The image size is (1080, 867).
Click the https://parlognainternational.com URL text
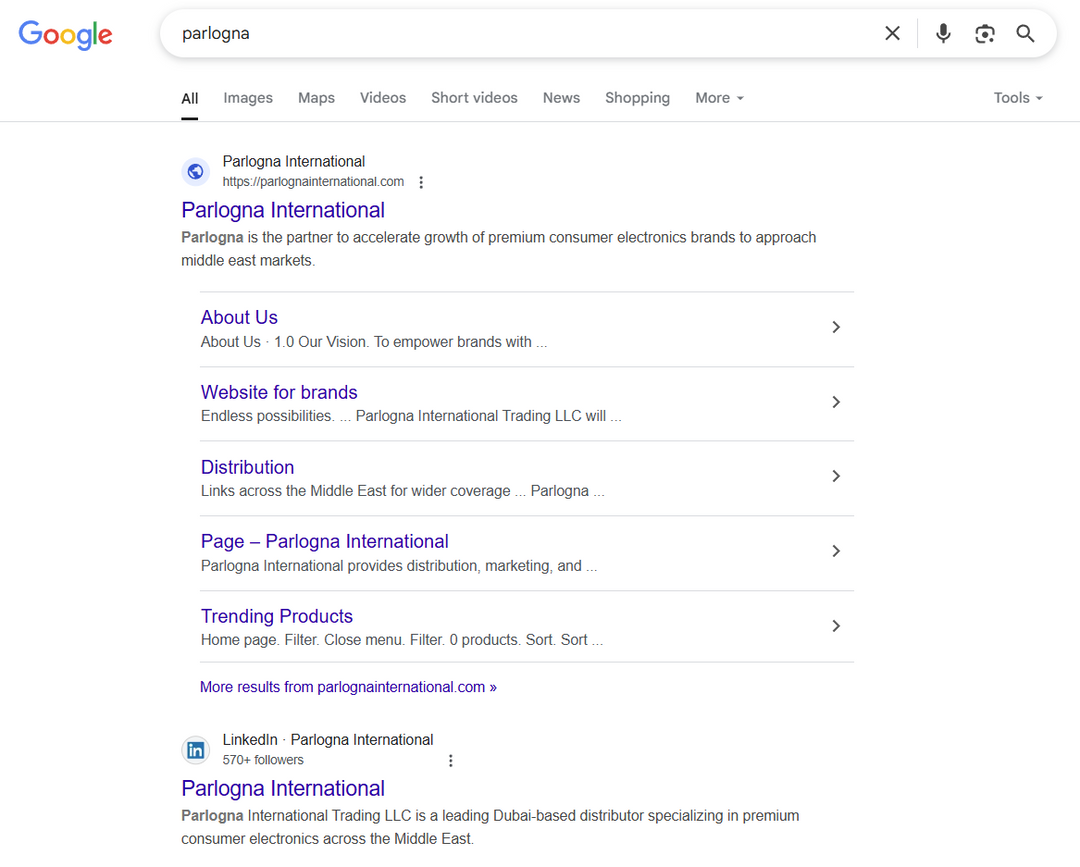pos(313,182)
